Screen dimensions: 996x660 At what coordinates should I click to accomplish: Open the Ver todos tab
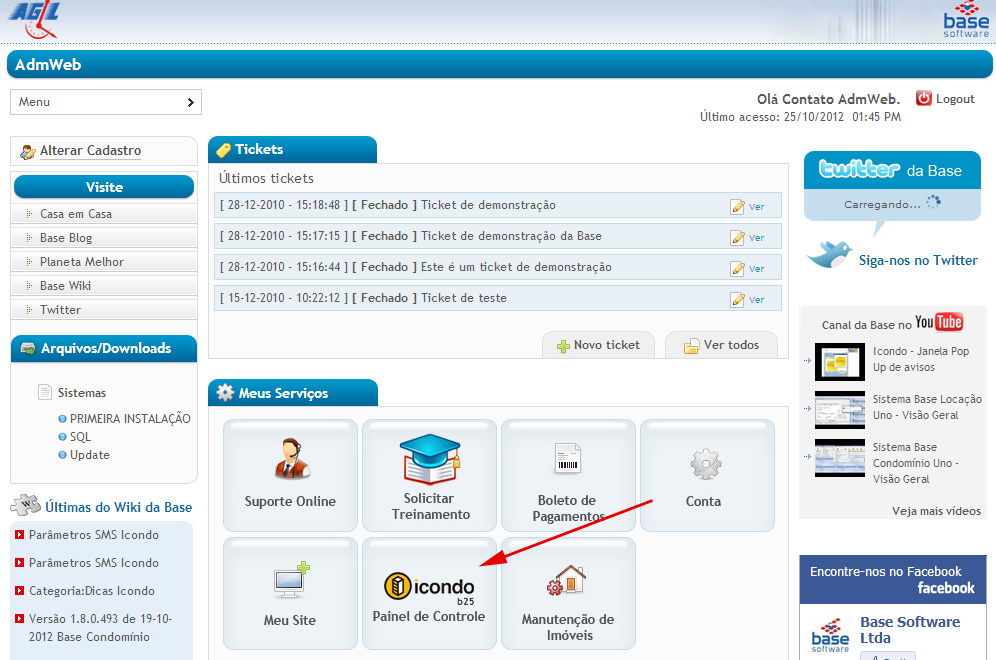tap(721, 345)
